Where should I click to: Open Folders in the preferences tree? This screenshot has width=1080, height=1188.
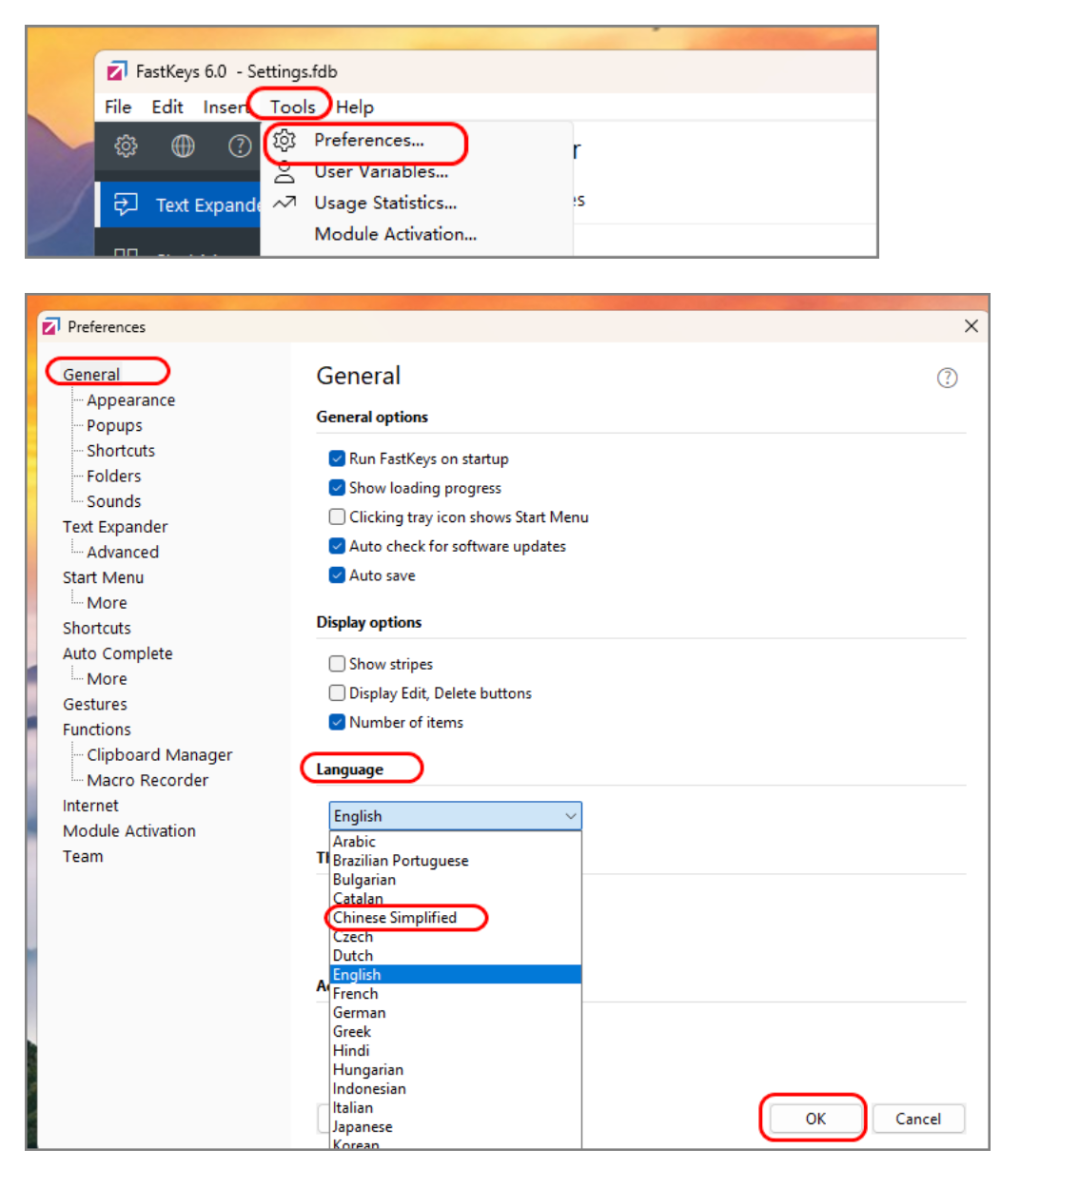point(114,476)
